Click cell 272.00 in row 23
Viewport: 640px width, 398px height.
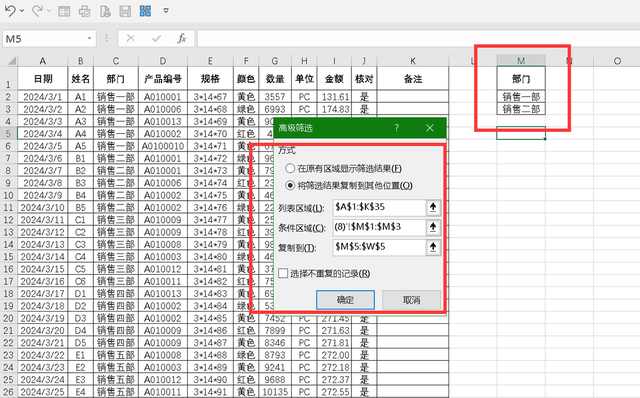tap(334, 355)
